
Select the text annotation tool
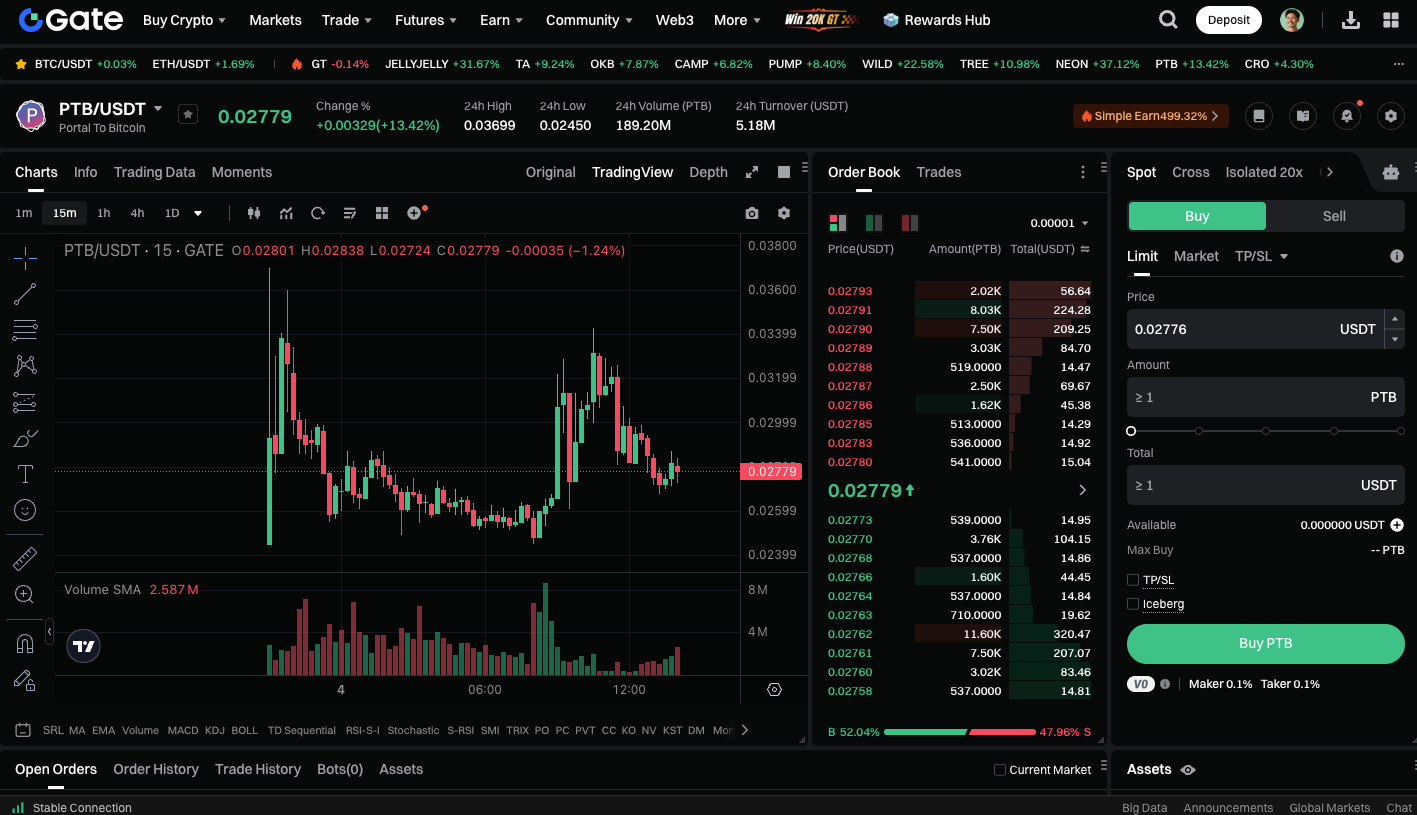point(25,474)
